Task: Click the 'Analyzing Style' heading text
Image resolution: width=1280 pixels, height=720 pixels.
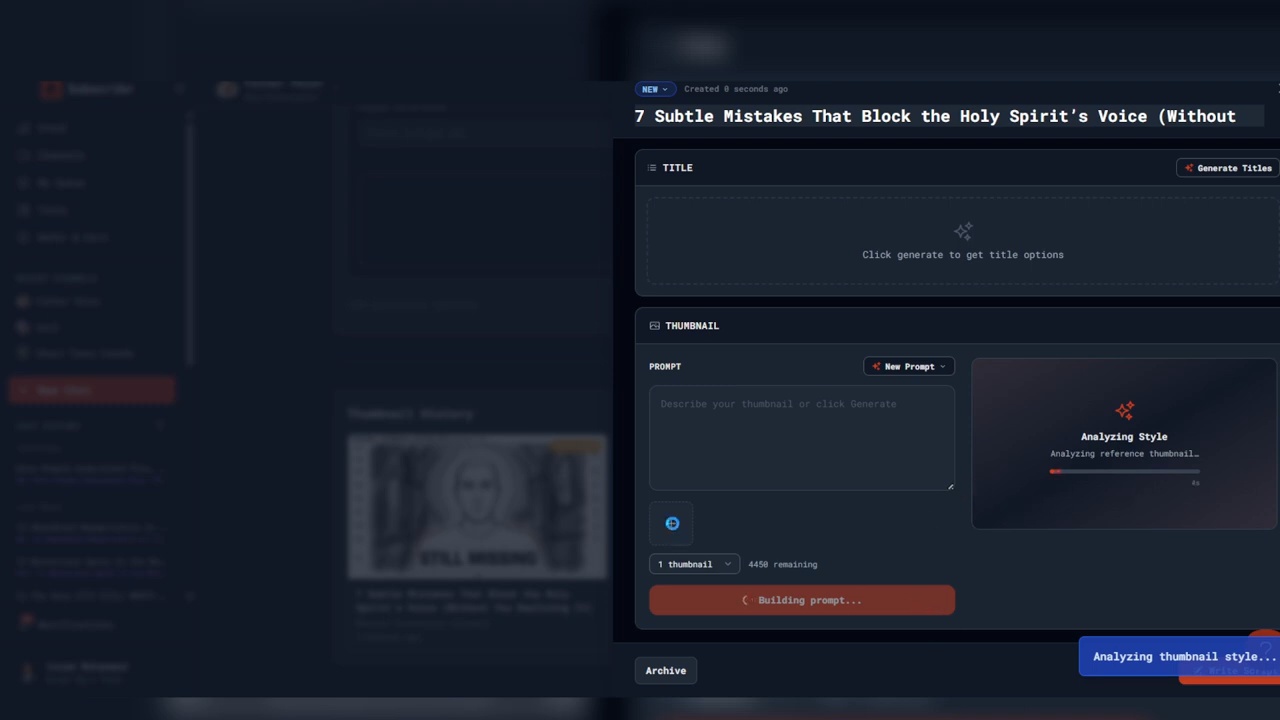Action: [1124, 436]
